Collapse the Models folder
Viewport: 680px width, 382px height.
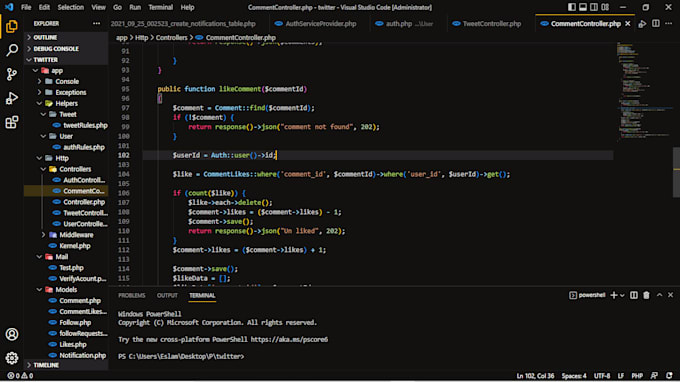66,290
